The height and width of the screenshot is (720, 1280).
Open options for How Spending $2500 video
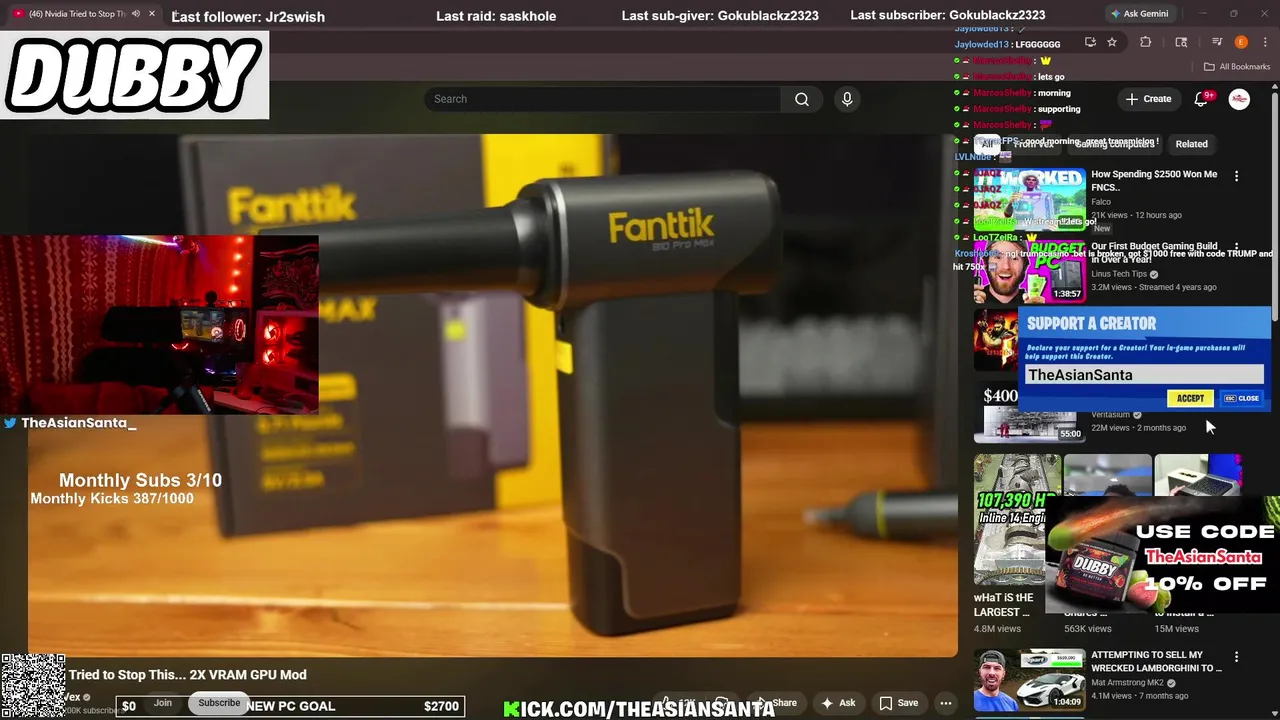click(1236, 176)
